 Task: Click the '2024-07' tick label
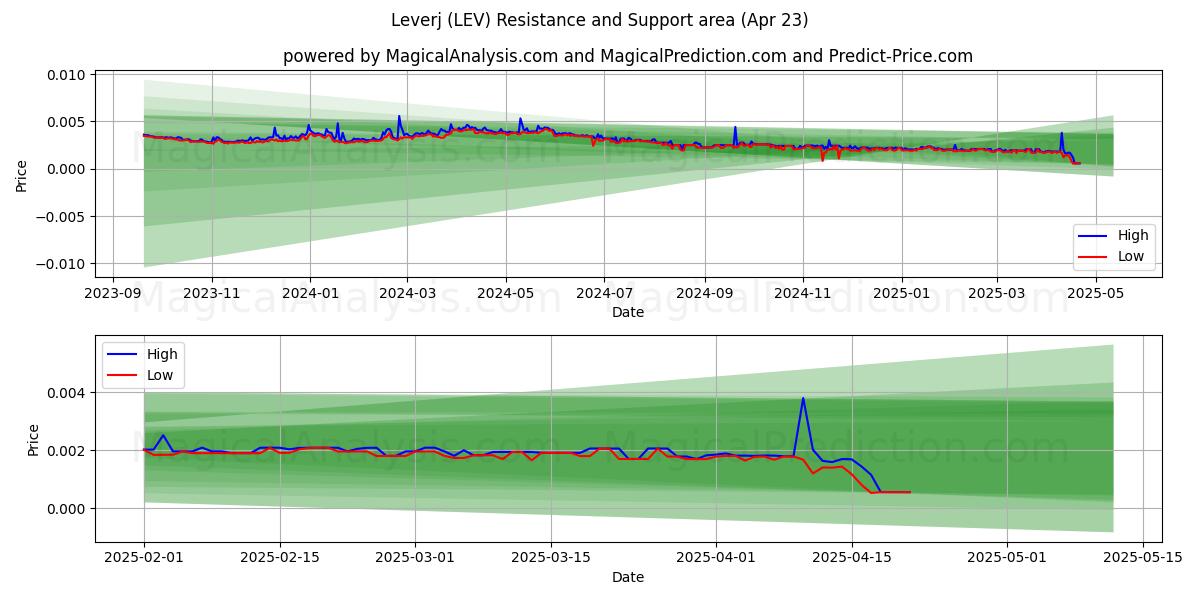pos(604,292)
